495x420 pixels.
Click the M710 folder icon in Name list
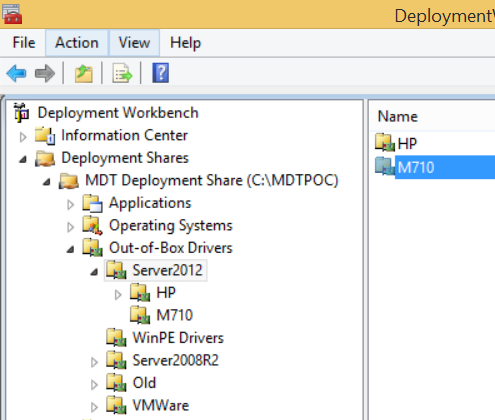385,166
